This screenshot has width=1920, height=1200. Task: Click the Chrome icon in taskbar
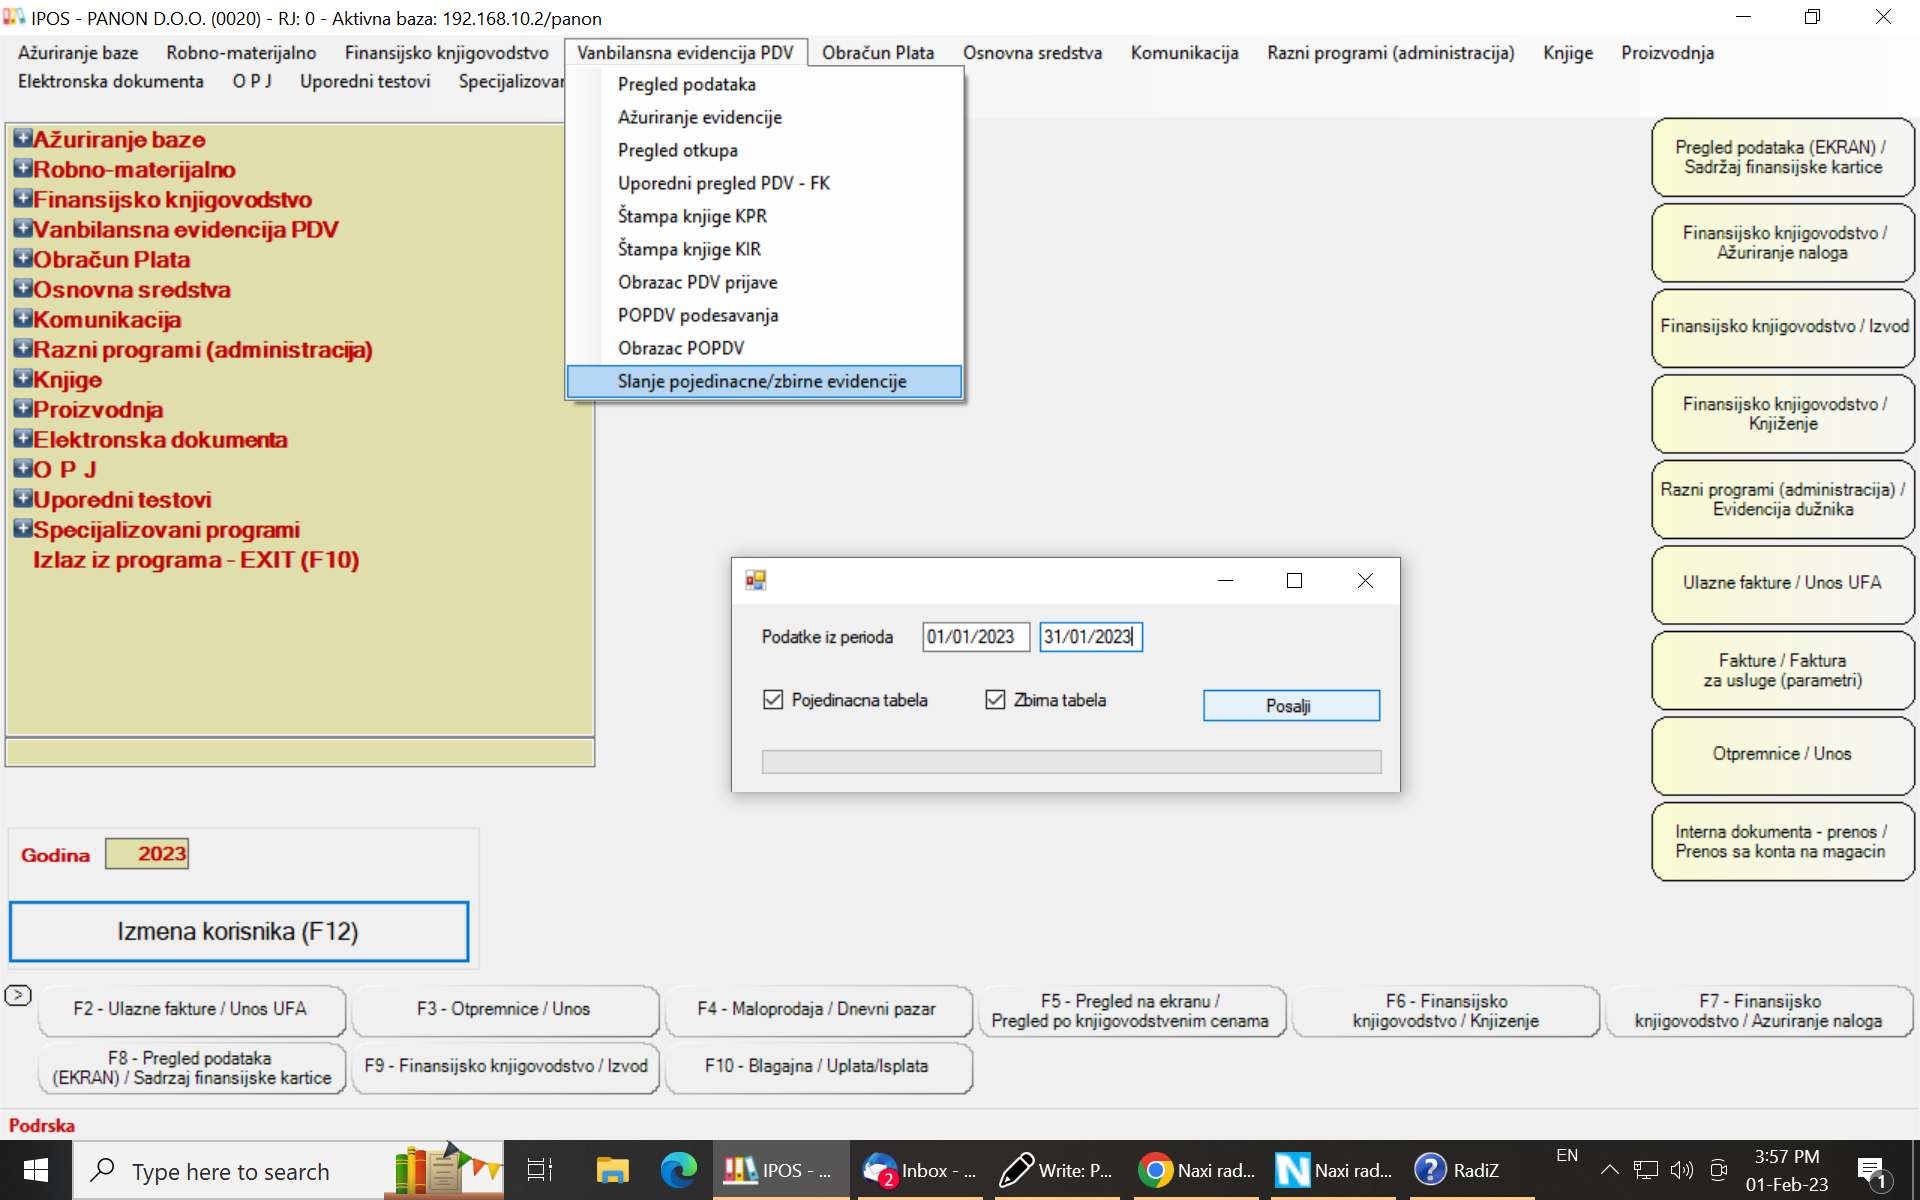pyautogui.click(x=1155, y=1170)
